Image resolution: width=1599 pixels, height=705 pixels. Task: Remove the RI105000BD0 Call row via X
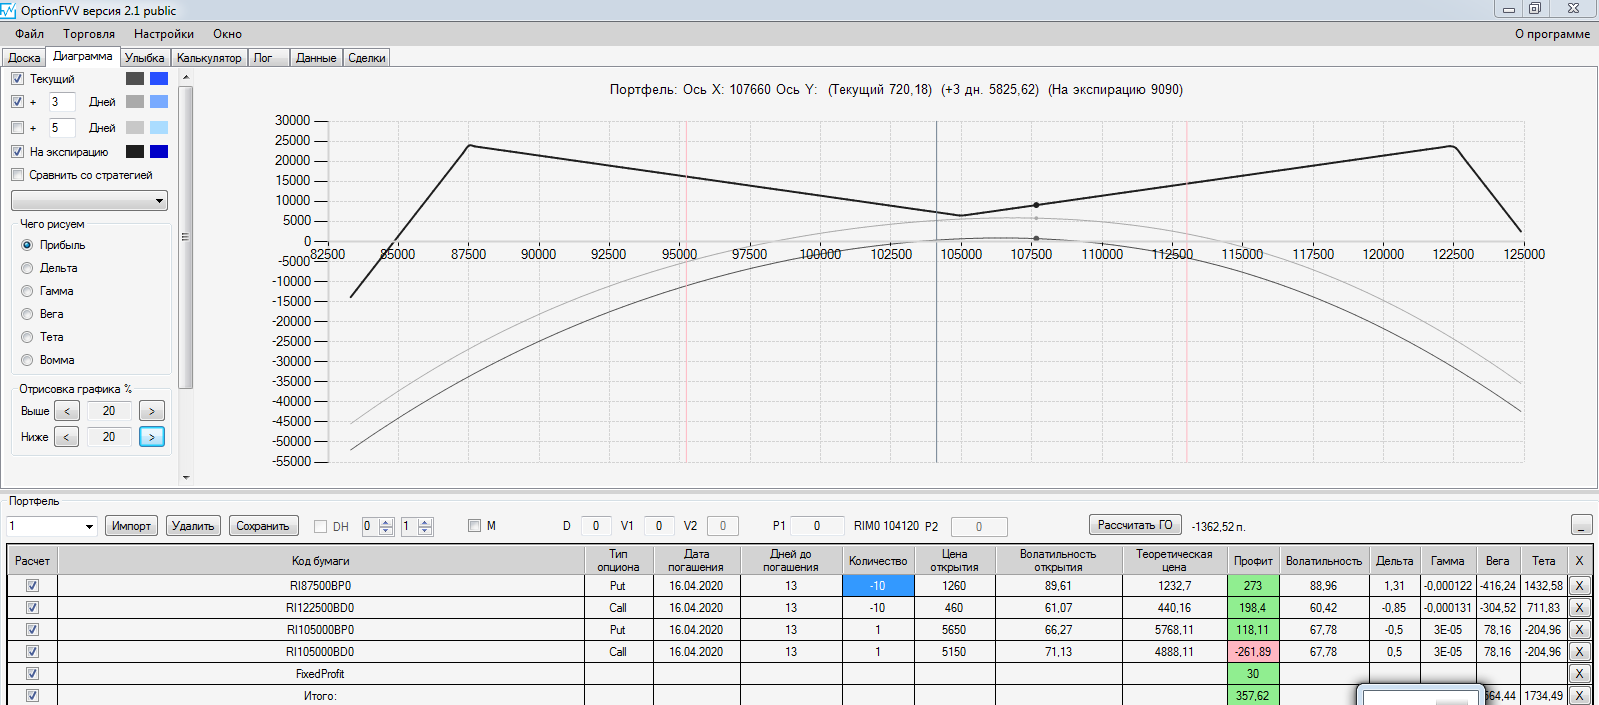[1579, 652]
